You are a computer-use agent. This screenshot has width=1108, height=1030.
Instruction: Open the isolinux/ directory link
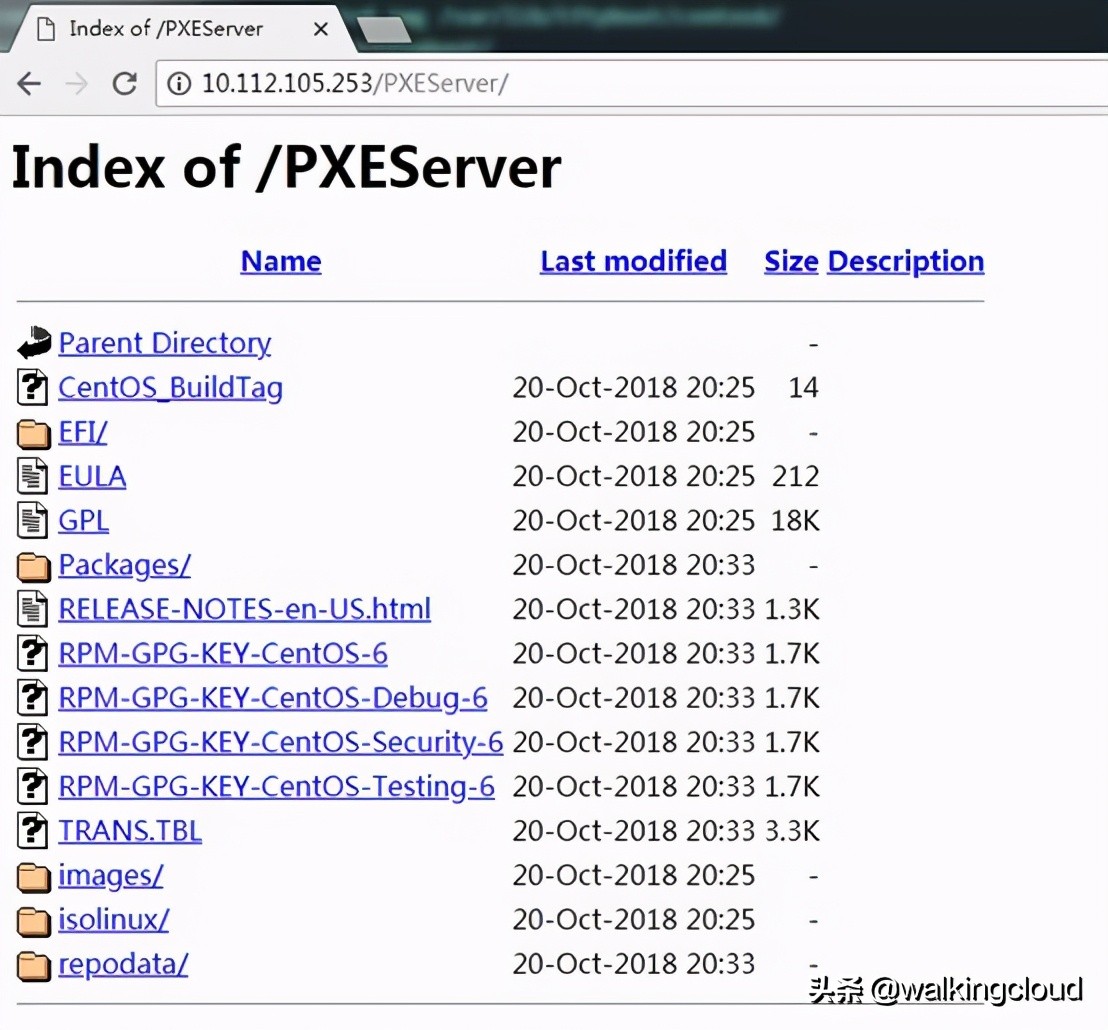pos(113,919)
